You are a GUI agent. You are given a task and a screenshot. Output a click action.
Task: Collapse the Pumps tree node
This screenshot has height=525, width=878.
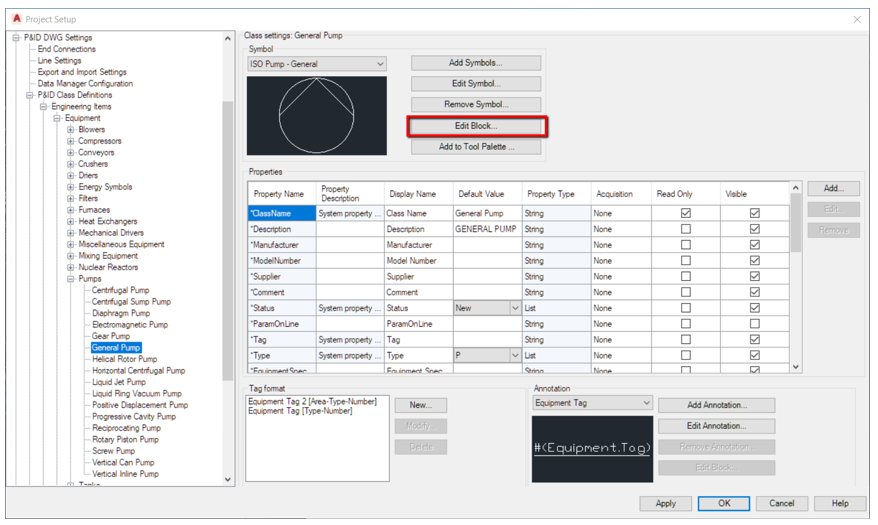coord(71,279)
